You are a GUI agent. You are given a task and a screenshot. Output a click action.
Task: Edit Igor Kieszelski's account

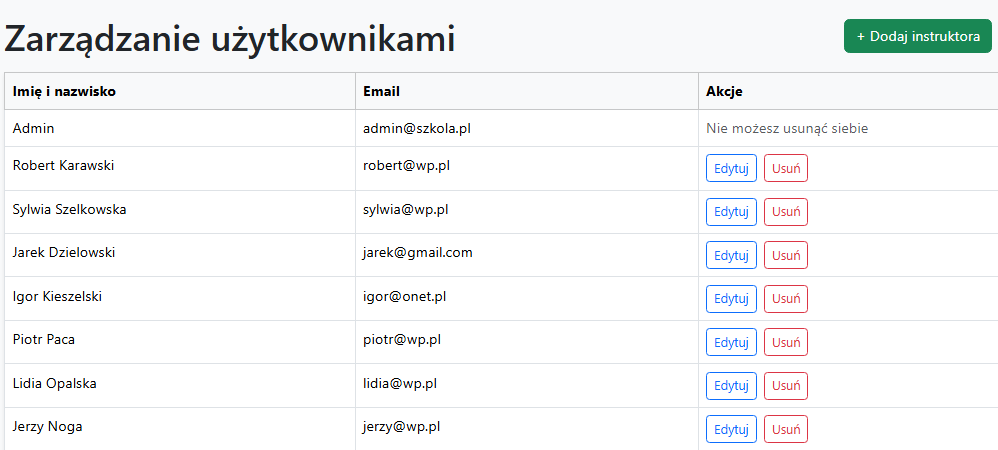[731, 299]
